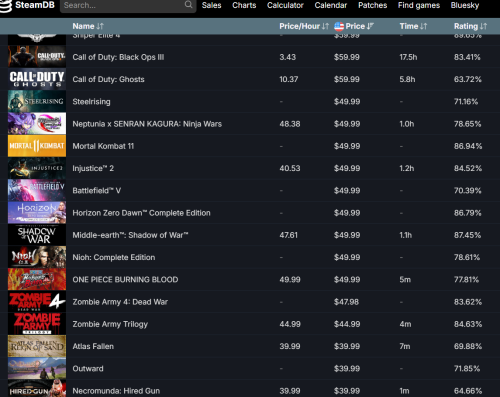Click the 5.8h time value
The height and width of the screenshot is (397, 500).
(407, 79)
